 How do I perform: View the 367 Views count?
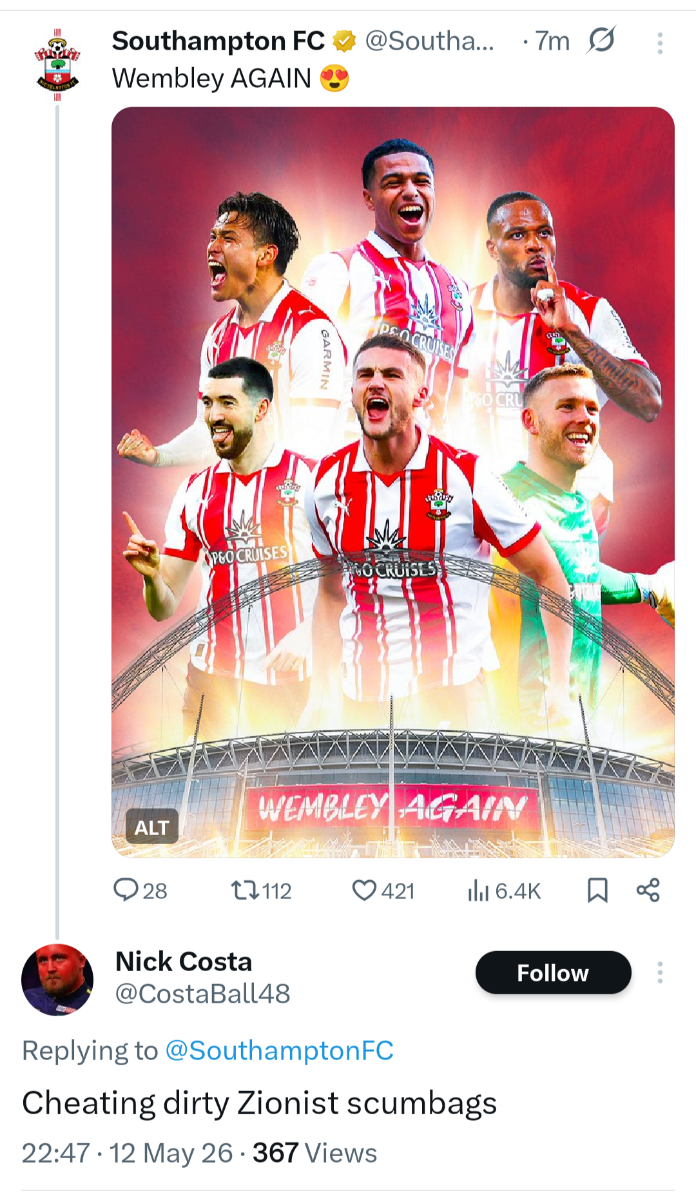pyautogui.click(x=315, y=1153)
